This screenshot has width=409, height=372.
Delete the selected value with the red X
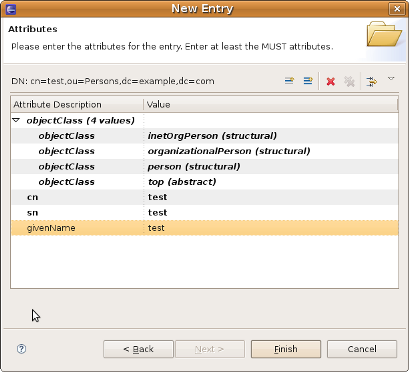(x=330, y=81)
